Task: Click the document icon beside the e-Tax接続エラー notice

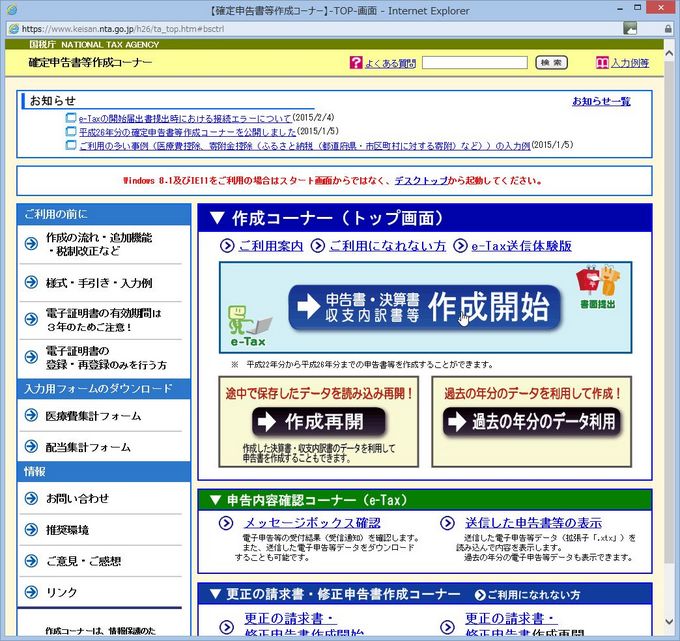Action: [70, 117]
